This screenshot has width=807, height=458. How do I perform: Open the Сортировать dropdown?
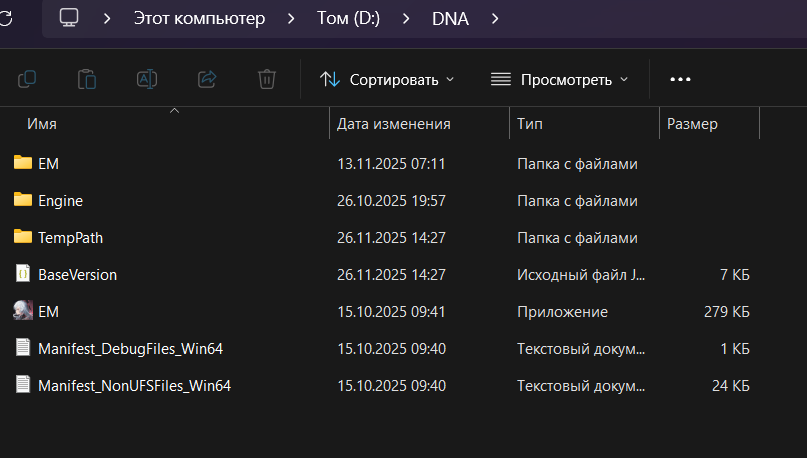click(x=387, y=79)
